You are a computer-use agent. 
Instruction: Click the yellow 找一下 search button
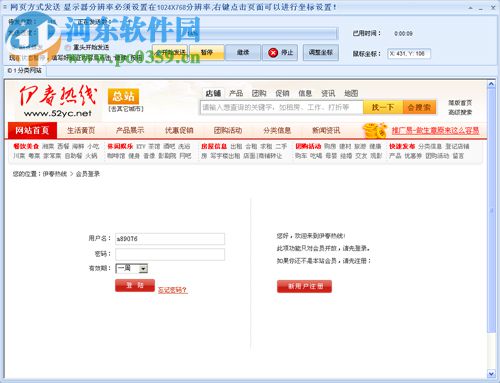pyautogui.click(x=383, y=107)
